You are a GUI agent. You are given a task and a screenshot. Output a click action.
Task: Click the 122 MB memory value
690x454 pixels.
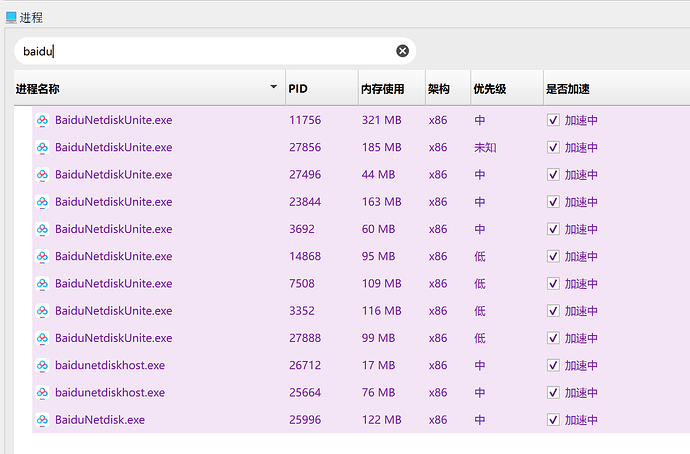pyautogui.click(x=382, y=420)
